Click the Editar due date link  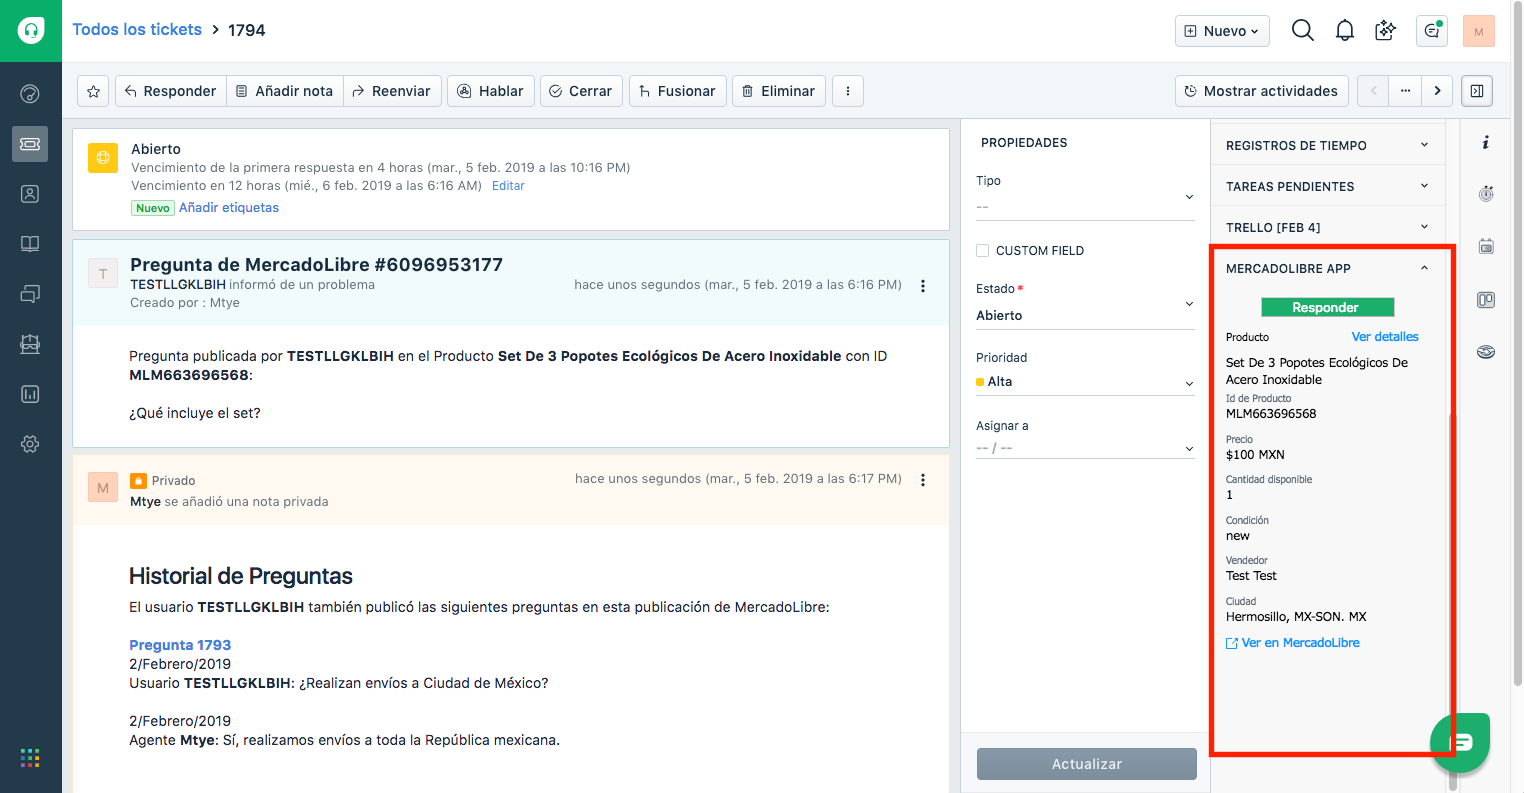coord(508,186)
